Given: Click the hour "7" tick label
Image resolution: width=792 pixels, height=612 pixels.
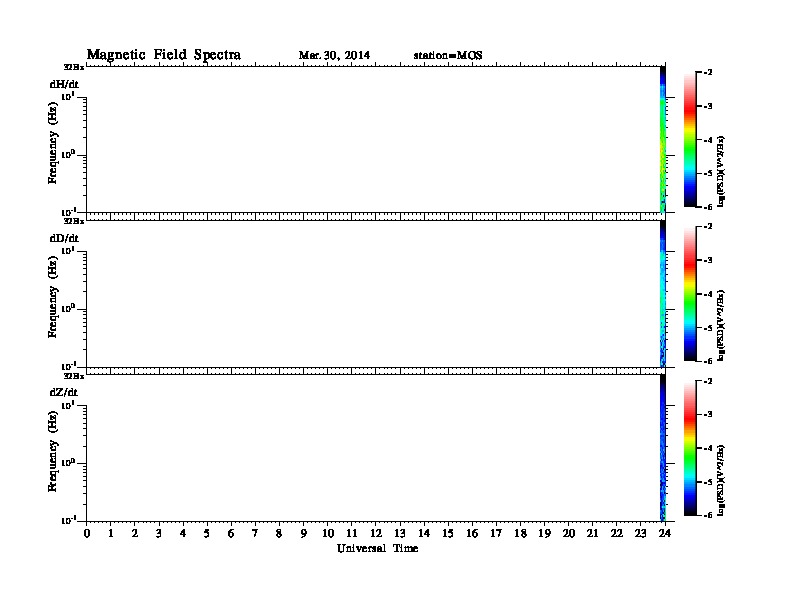Looking at the screenshot, I should point(255,533).
